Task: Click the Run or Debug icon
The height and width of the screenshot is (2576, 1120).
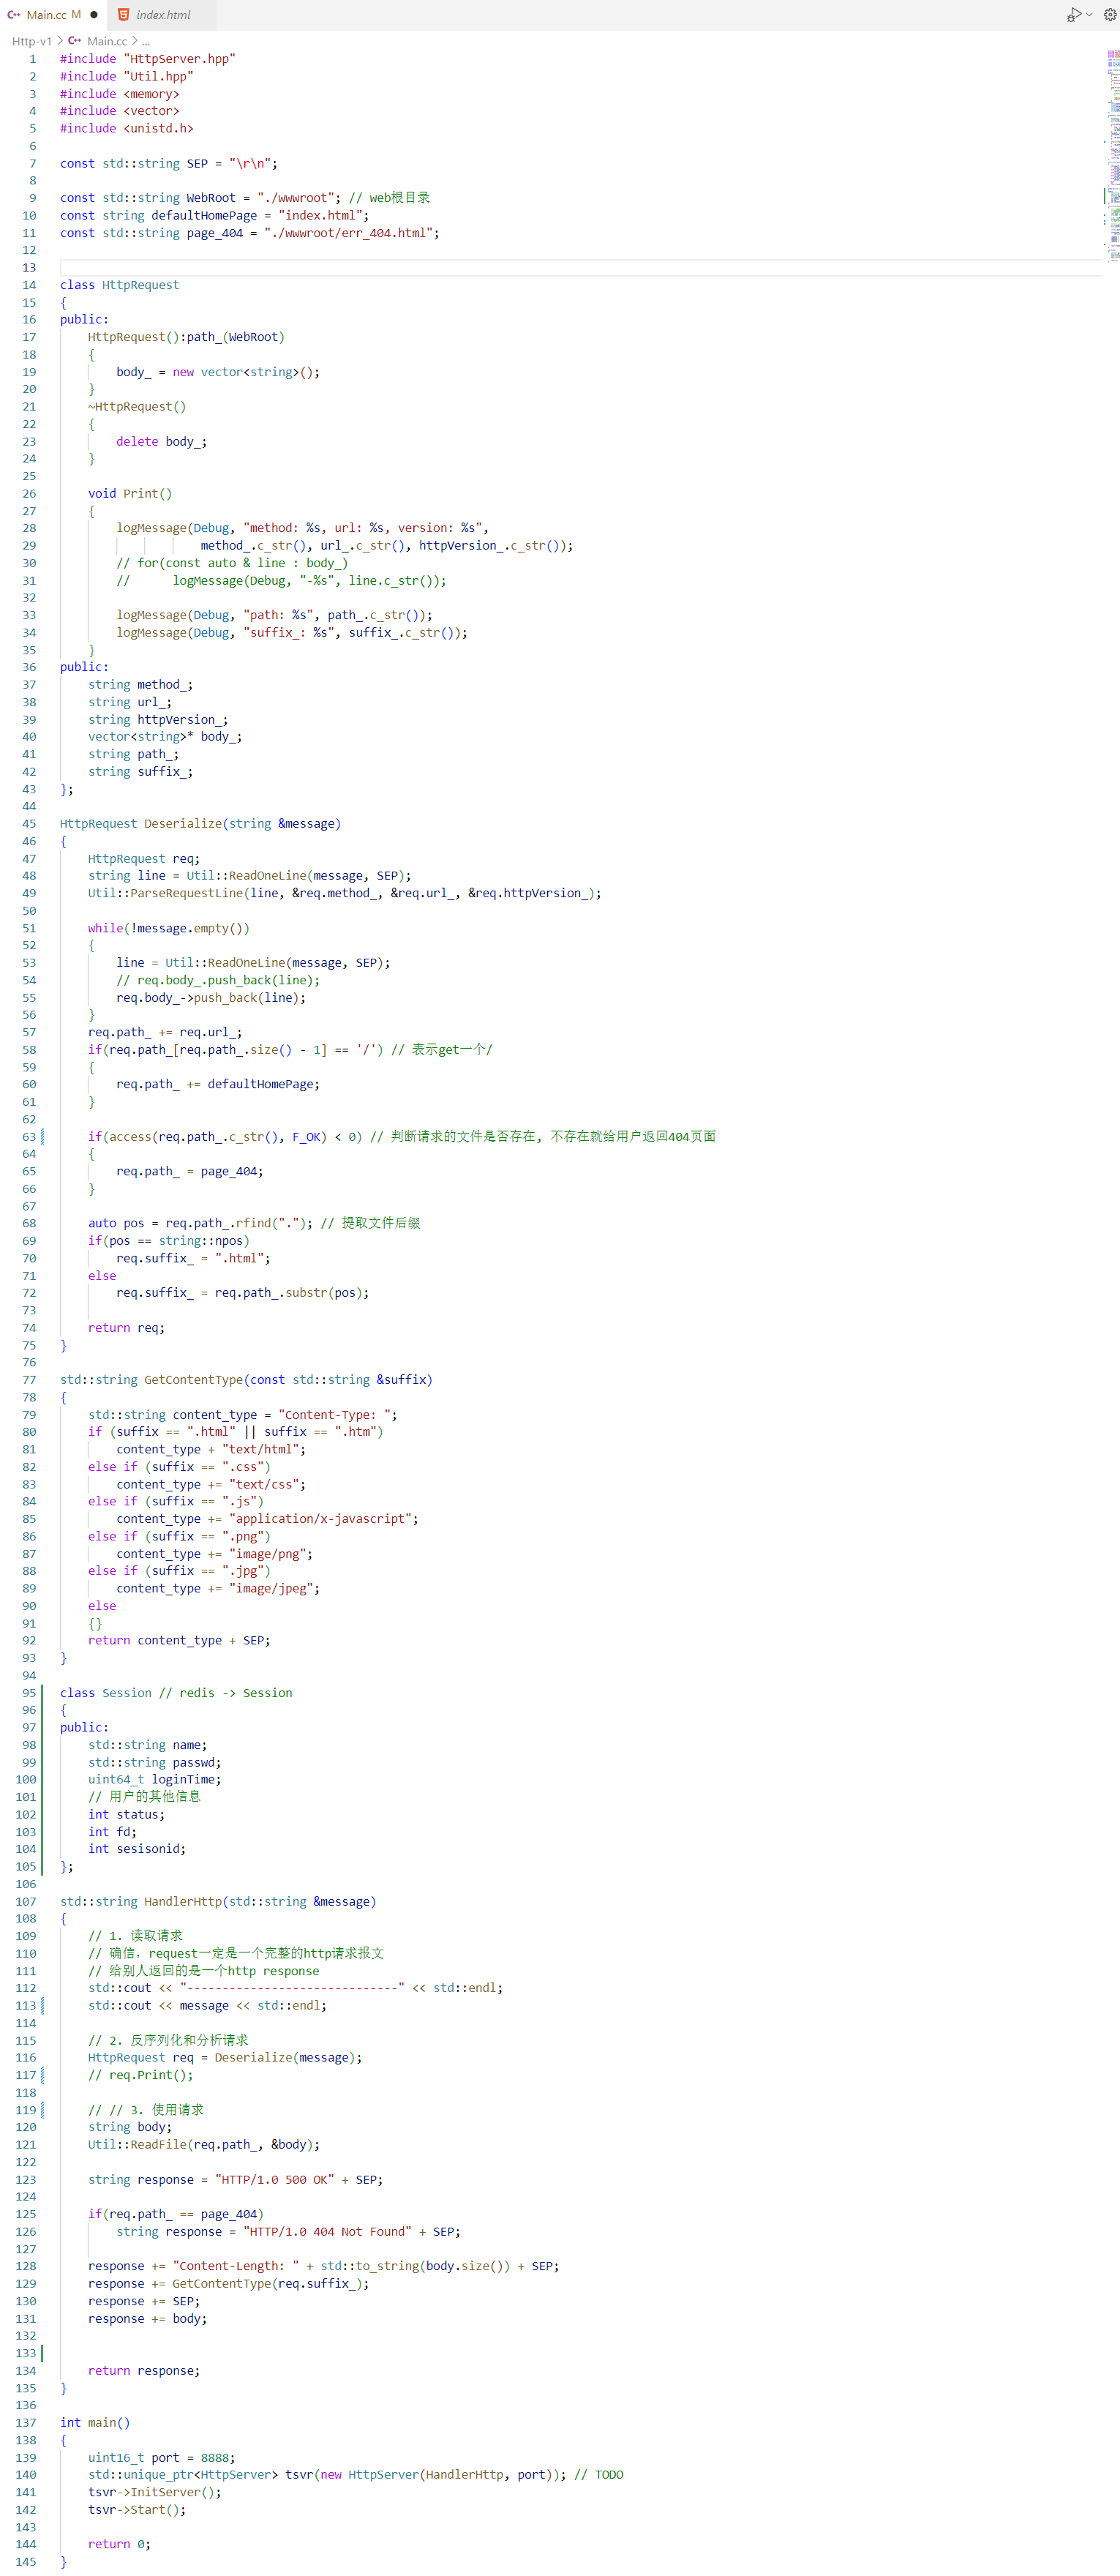Action: coord(1073,15)
